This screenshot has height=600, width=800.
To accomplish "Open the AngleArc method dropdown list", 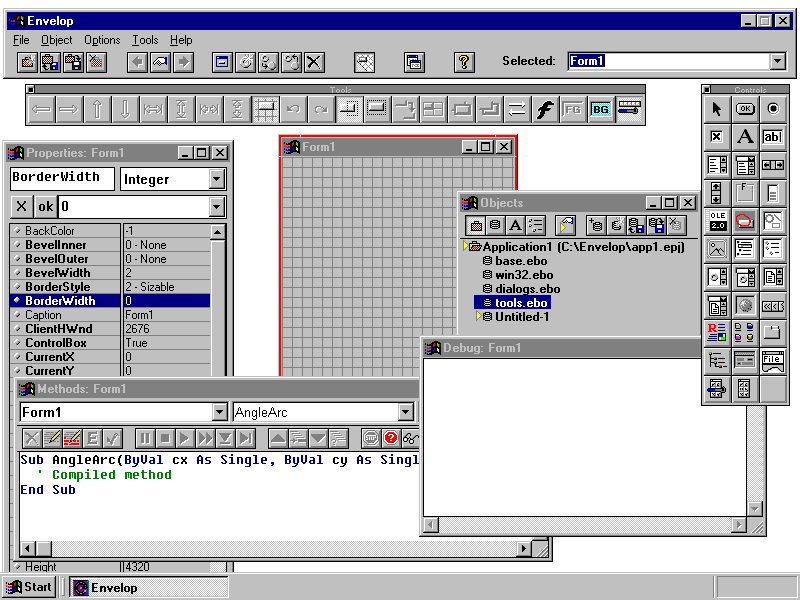I will [405, 412].
